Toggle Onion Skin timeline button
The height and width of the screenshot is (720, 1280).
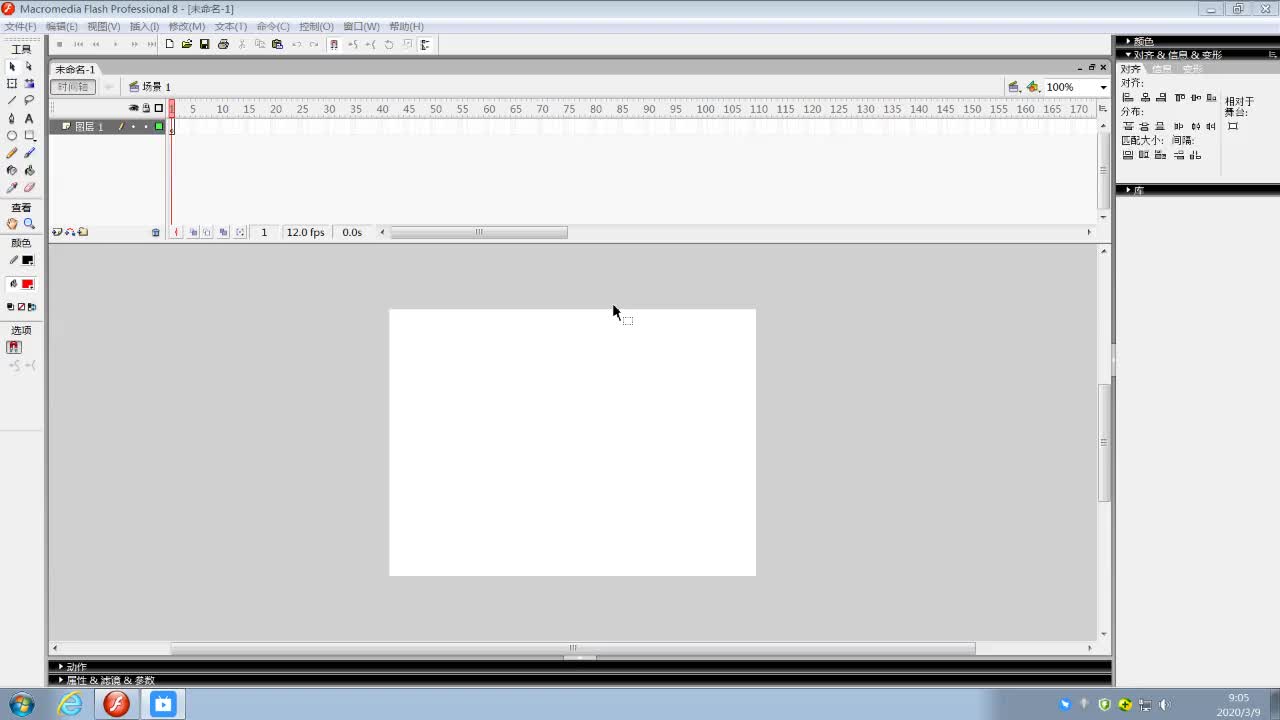[x=194, y=232]
